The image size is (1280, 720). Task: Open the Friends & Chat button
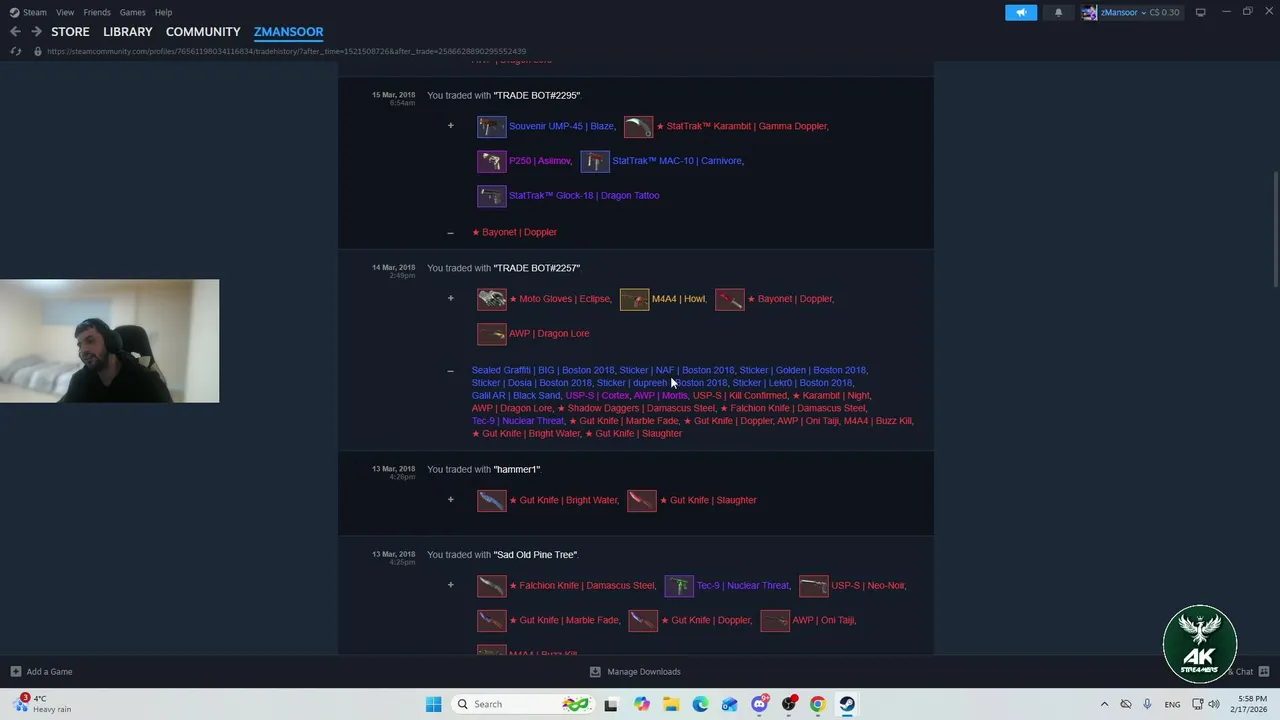[x=1248, y=672]
